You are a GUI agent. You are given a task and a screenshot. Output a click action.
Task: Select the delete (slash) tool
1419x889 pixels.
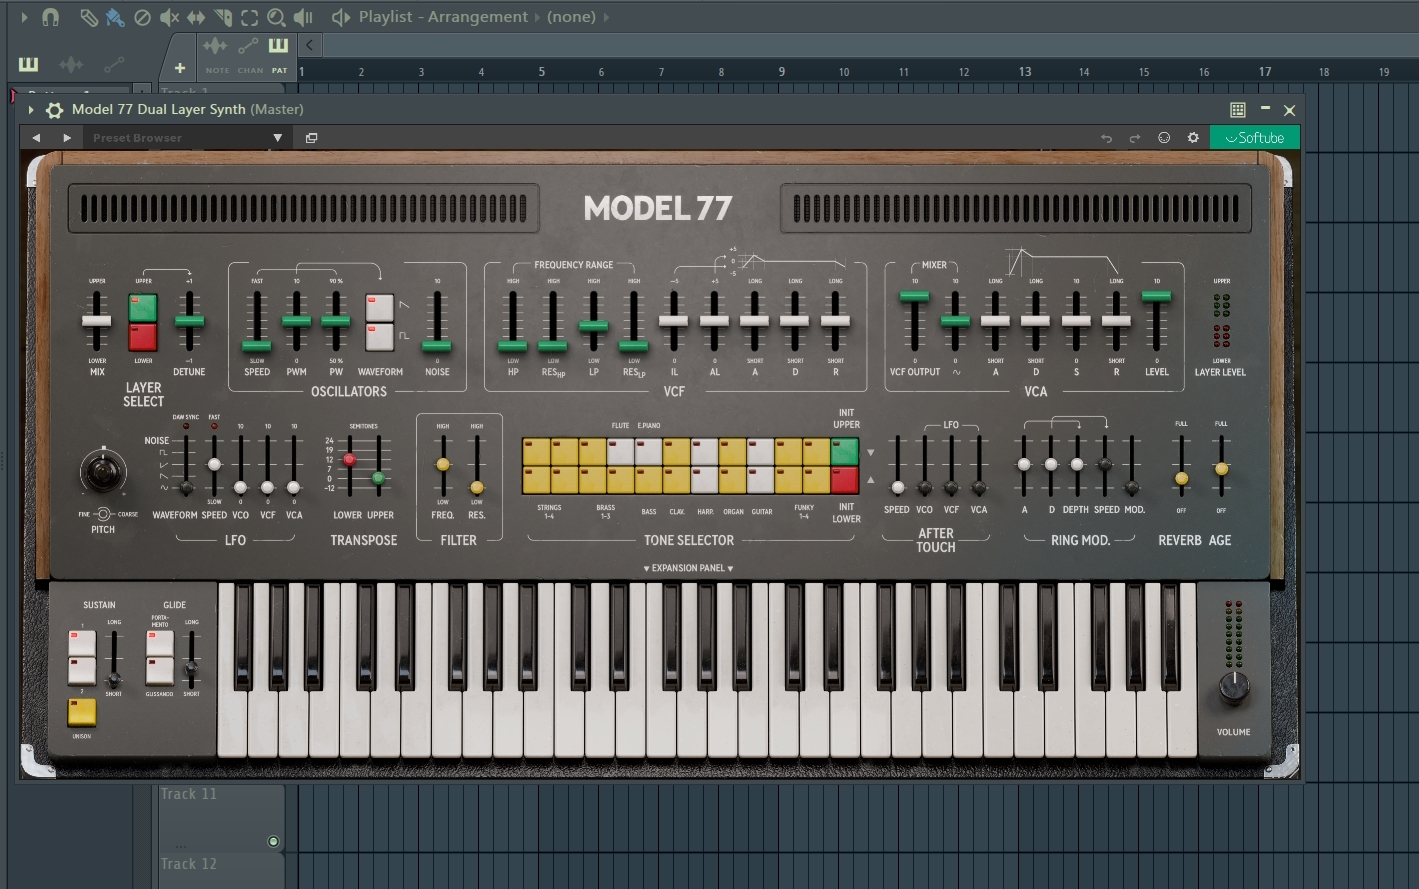[141, 16]
